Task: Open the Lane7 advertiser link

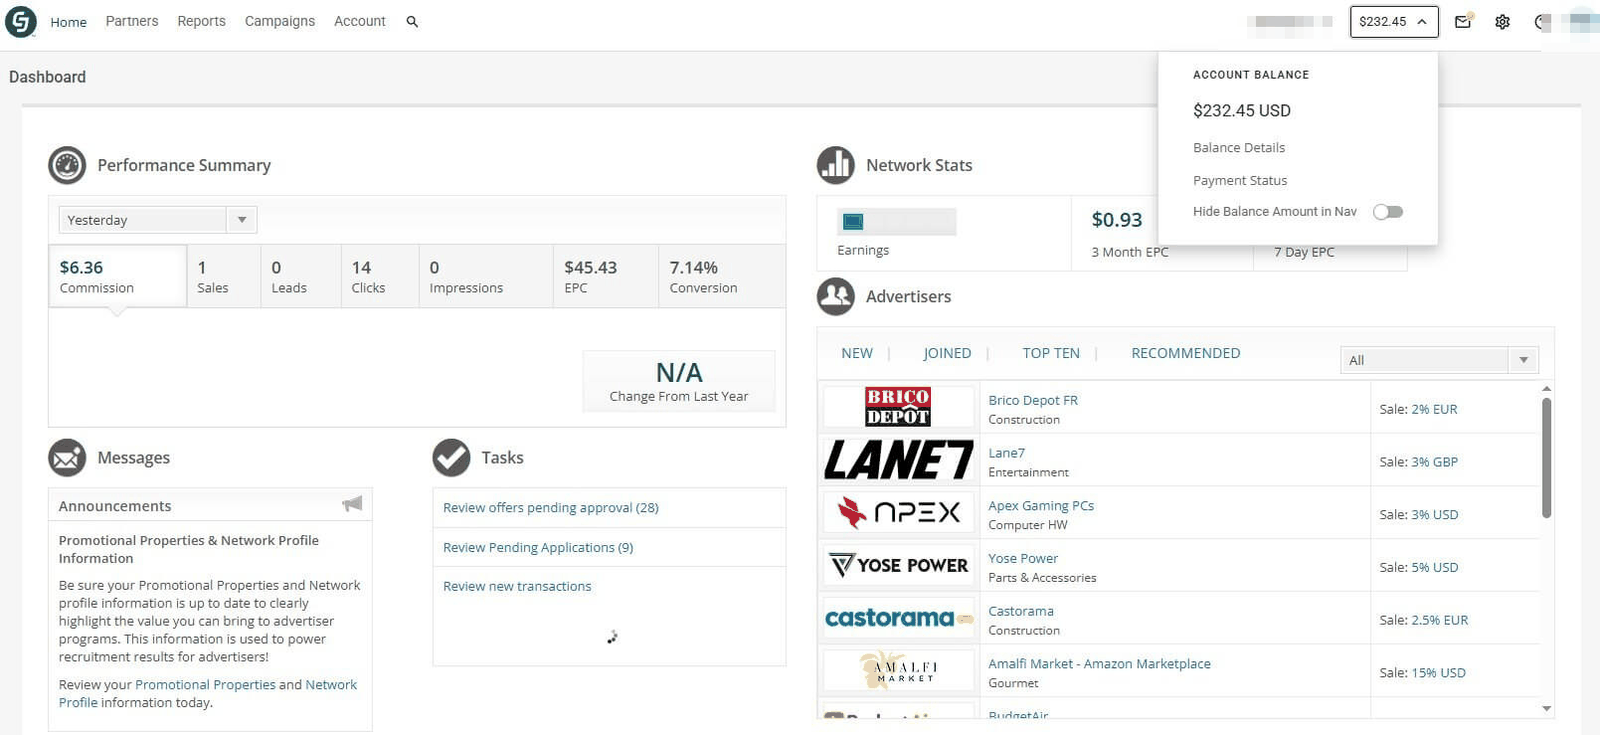Action: coord(1006,453)
